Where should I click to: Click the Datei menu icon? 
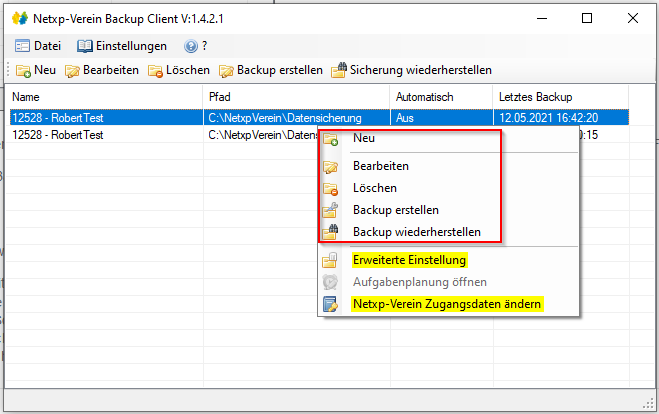pos(22,46)
